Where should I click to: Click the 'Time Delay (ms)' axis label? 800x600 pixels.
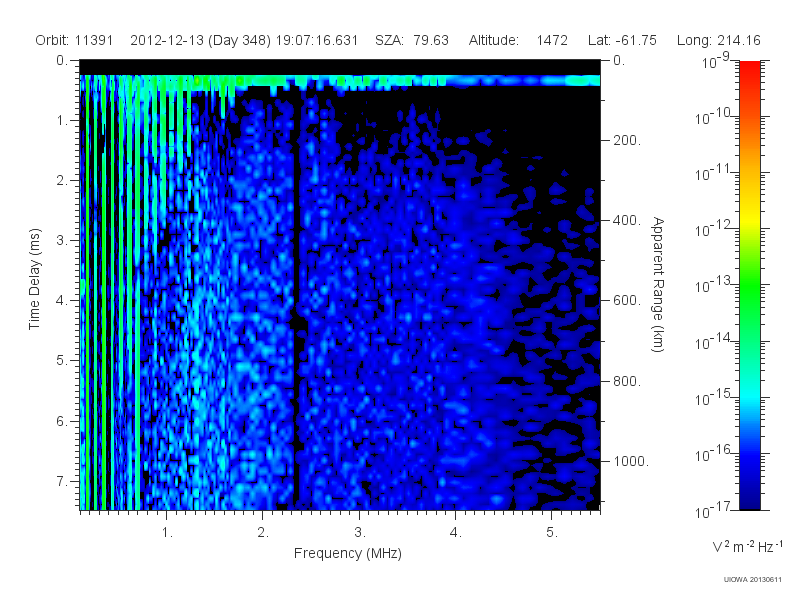pyautogui.click(x=34, y=279)
